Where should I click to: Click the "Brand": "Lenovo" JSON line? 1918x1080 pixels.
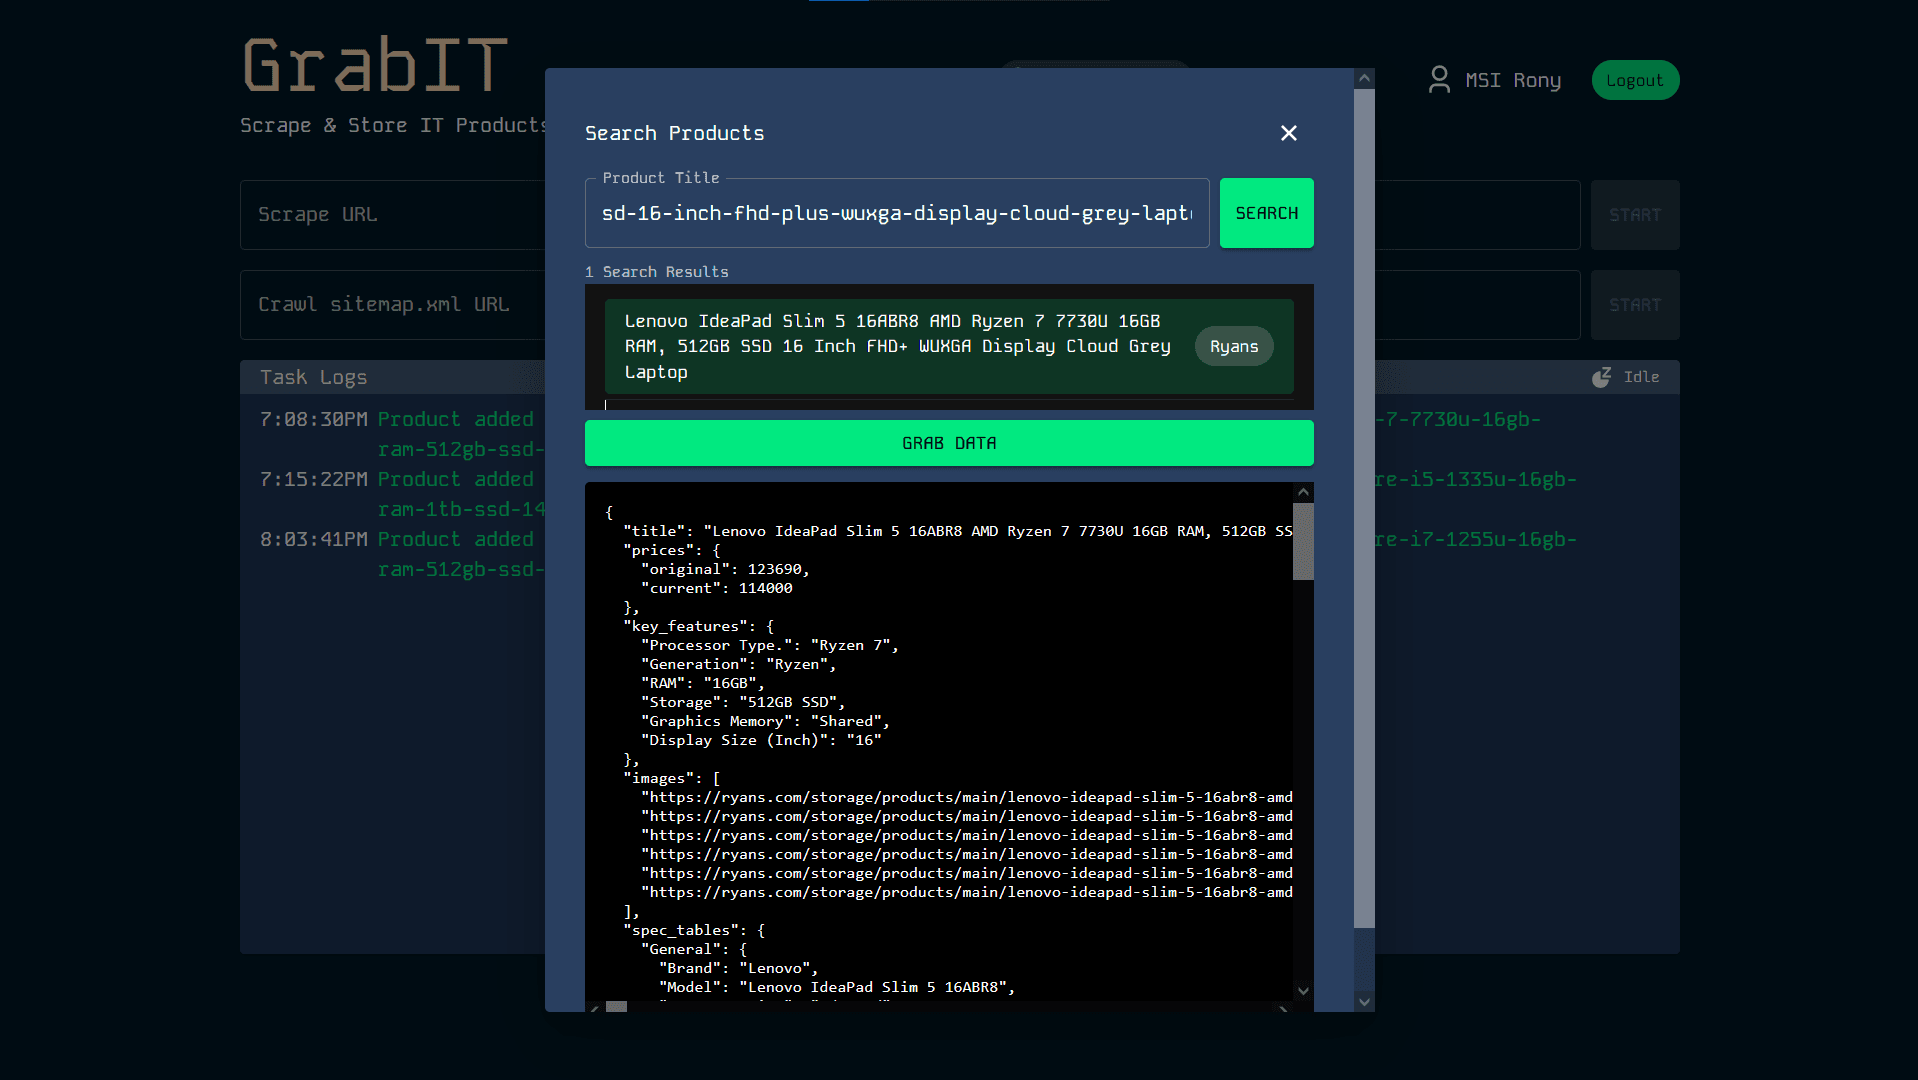(739, 968)
